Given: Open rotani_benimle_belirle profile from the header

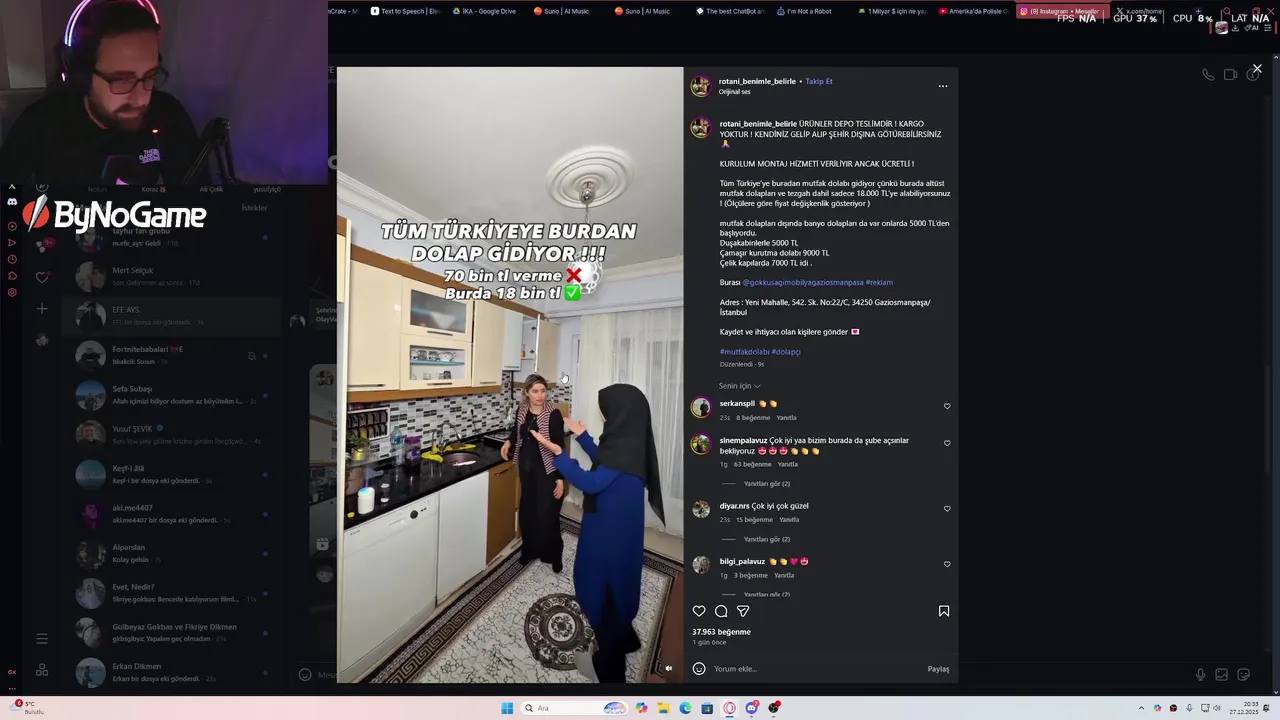Looking at the screenshot, I should pyautogui.click(x=757, y=81).
